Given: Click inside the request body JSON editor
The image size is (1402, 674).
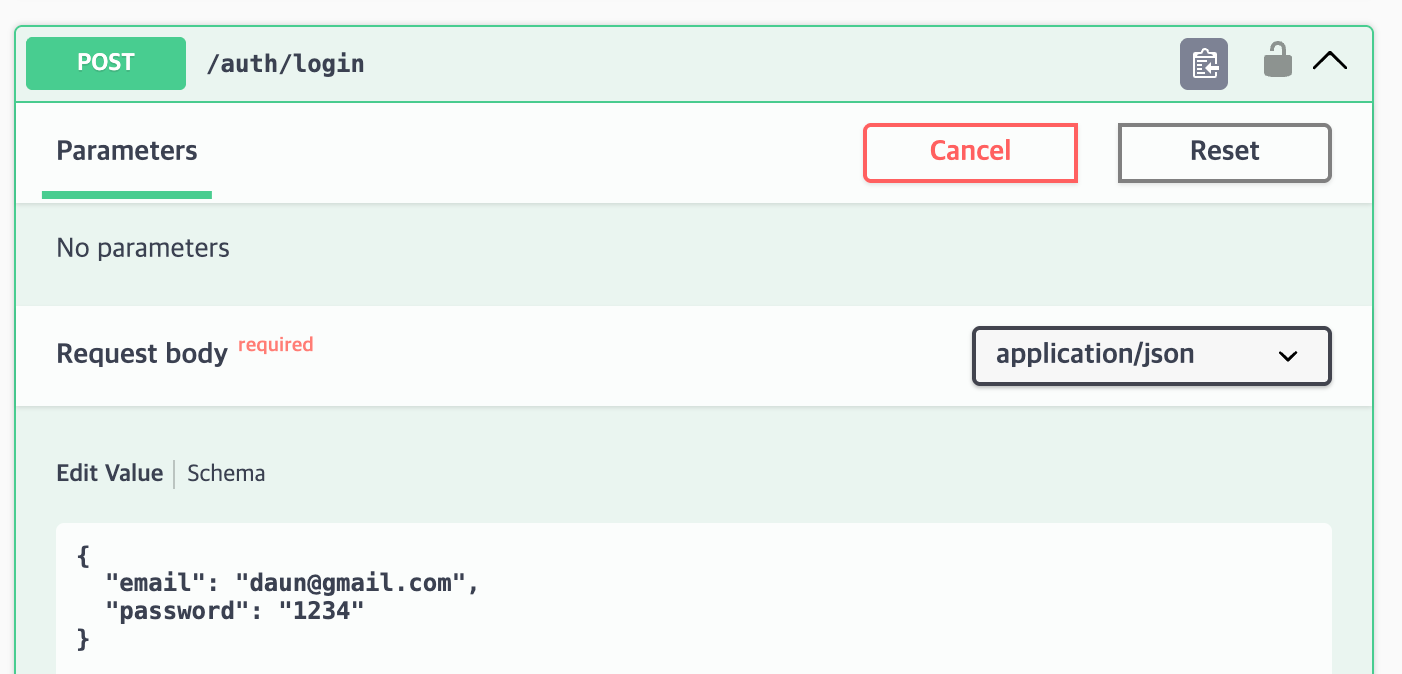Looking at the screenshot, I should click(x=694, y=598).
